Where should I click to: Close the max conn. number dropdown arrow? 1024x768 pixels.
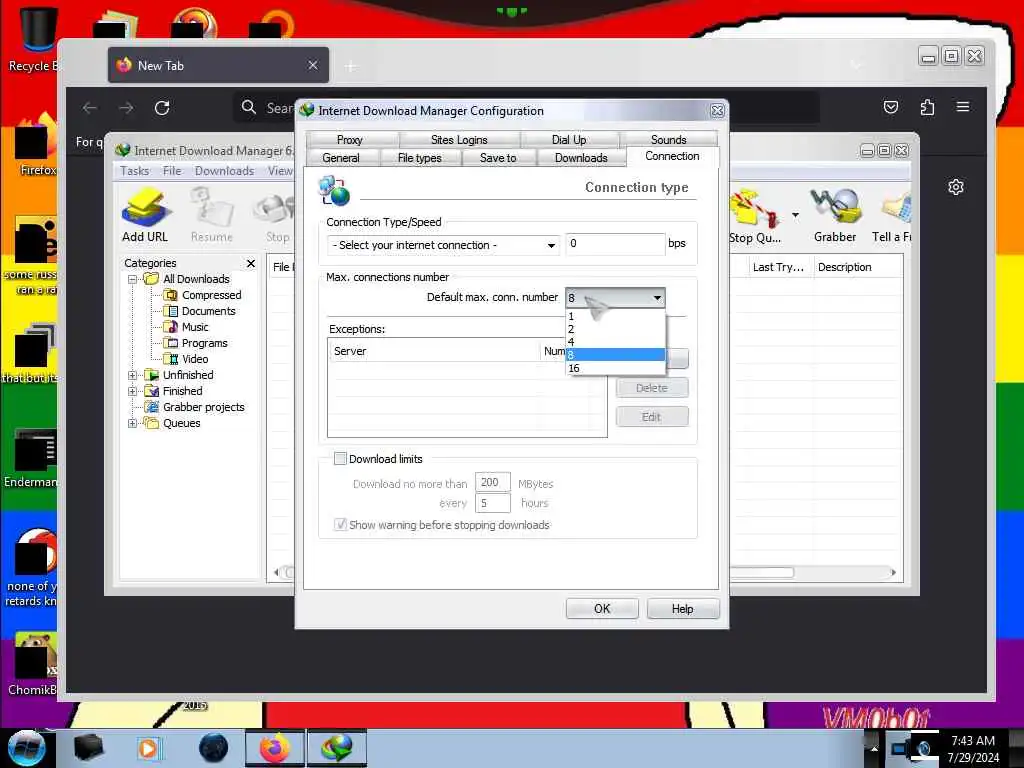point(657,298)
